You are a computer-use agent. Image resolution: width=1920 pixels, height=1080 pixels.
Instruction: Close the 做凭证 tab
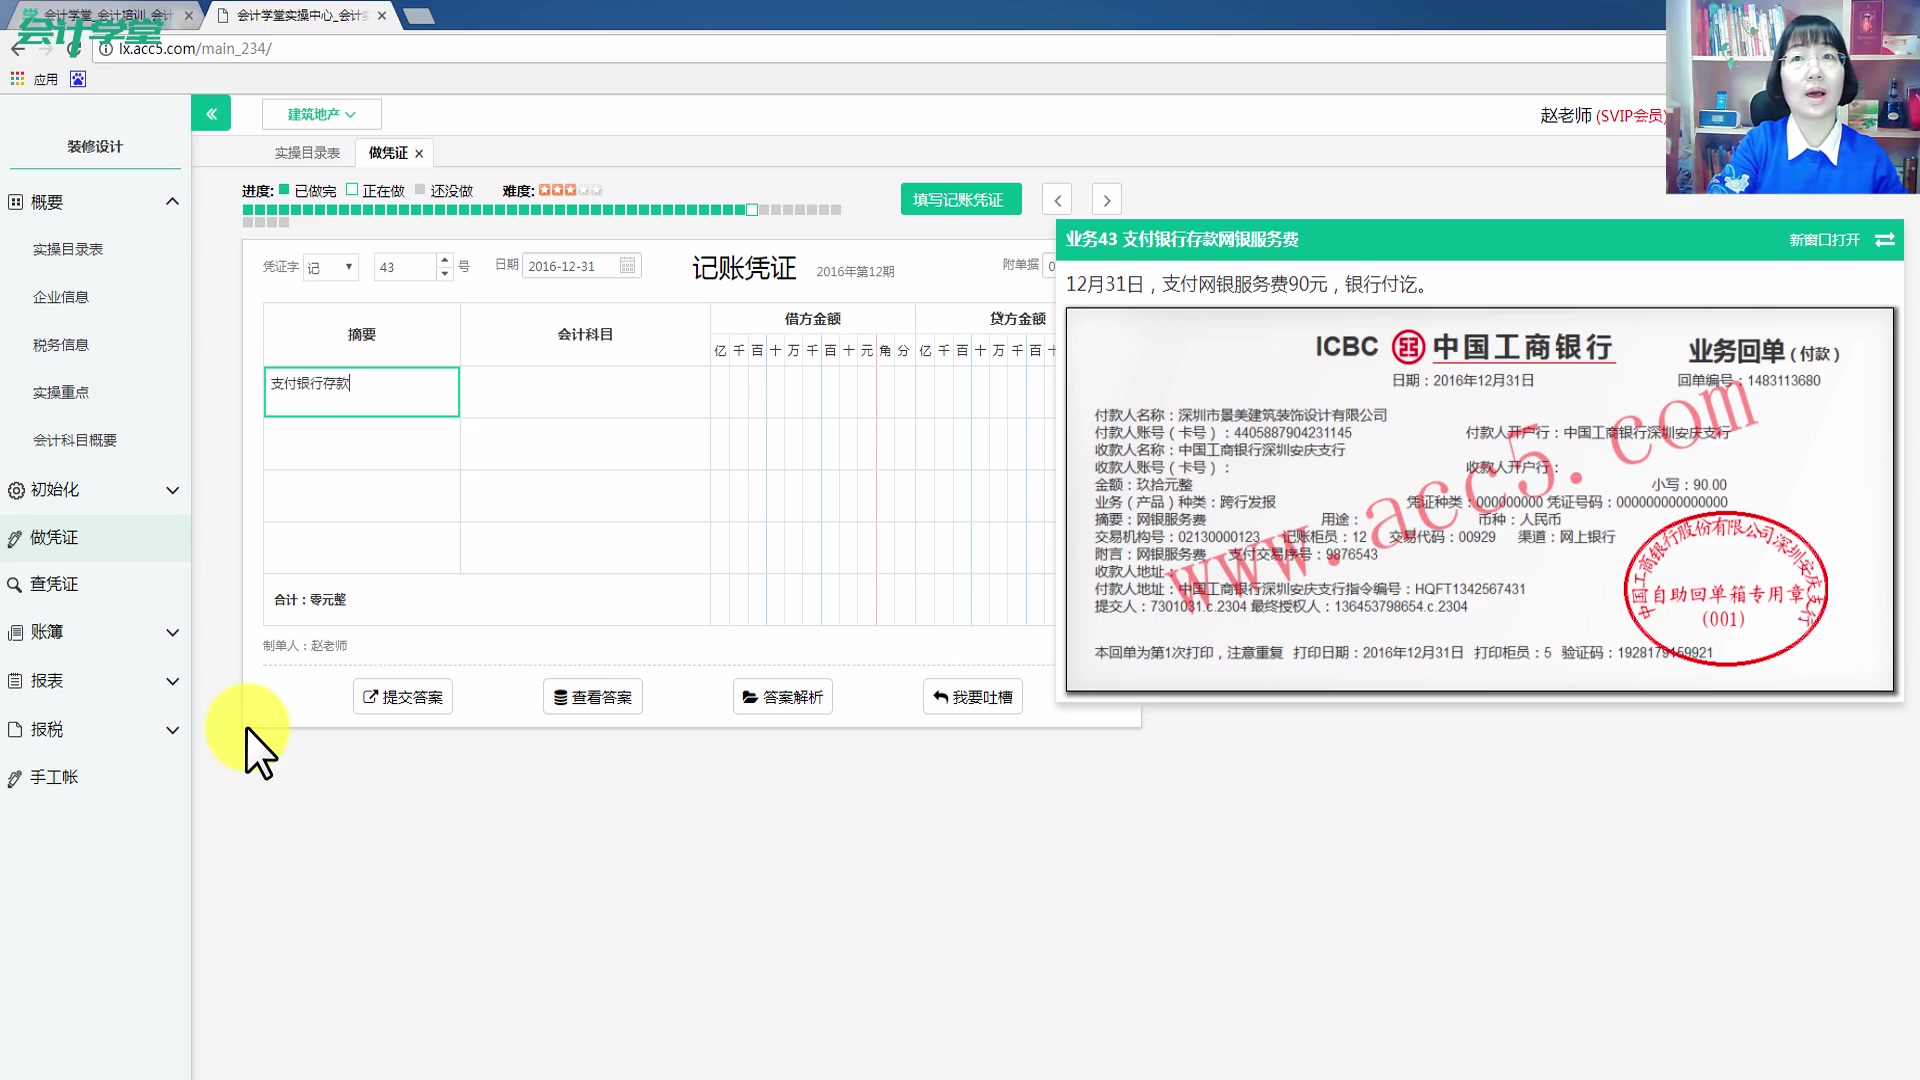419,154
